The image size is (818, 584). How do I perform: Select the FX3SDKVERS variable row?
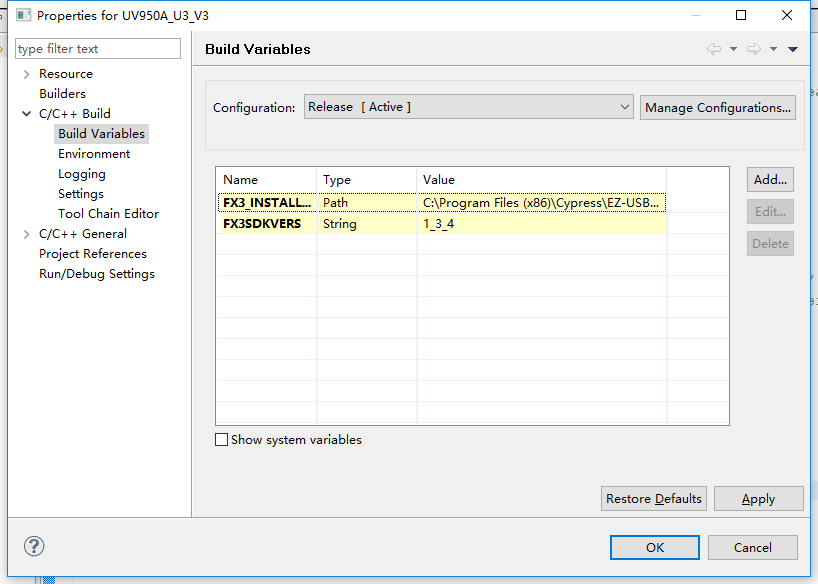click(x=441, y=223)
